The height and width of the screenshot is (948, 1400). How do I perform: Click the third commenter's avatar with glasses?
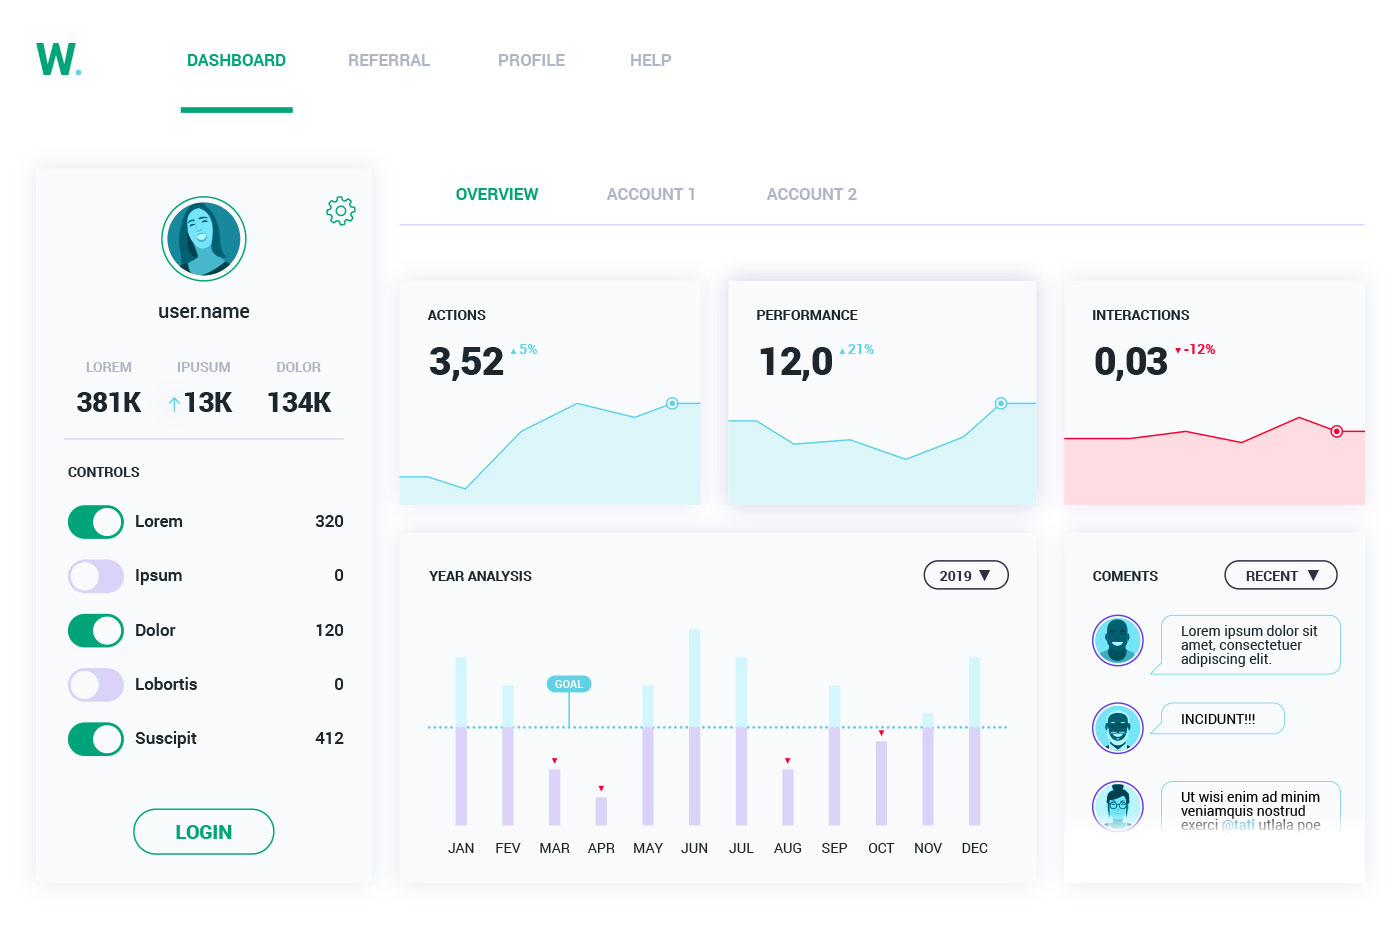1118,806
